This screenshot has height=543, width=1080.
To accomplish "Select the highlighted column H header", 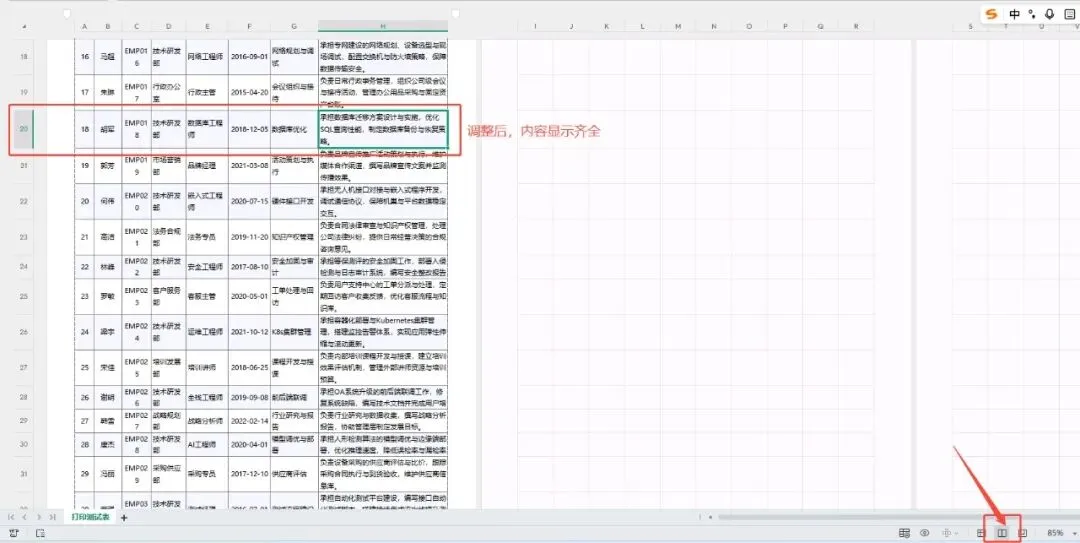I will pyautogui.click(x=383, y=26).
